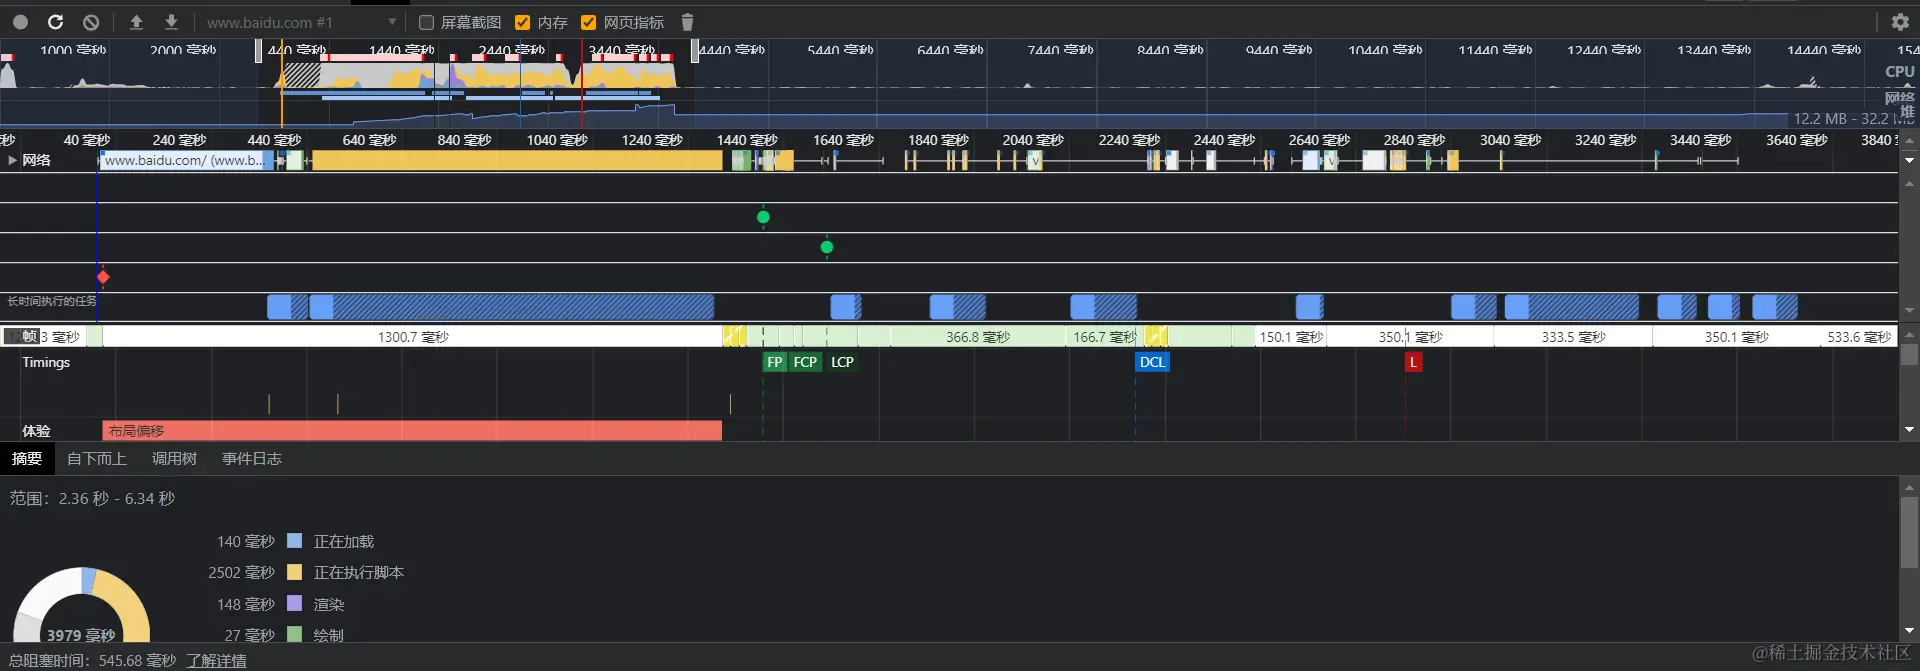This screenshot has width=1920, height=671.
Task: Select the DCL timing marker
Action: pos(1152,362)
